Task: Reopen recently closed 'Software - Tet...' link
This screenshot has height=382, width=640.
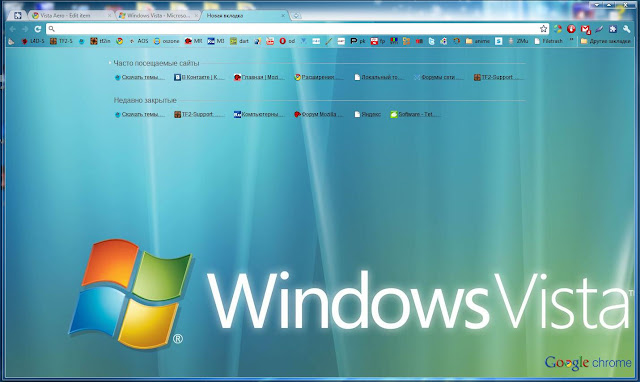Action: pyautogui.click(x=415, y=114)
